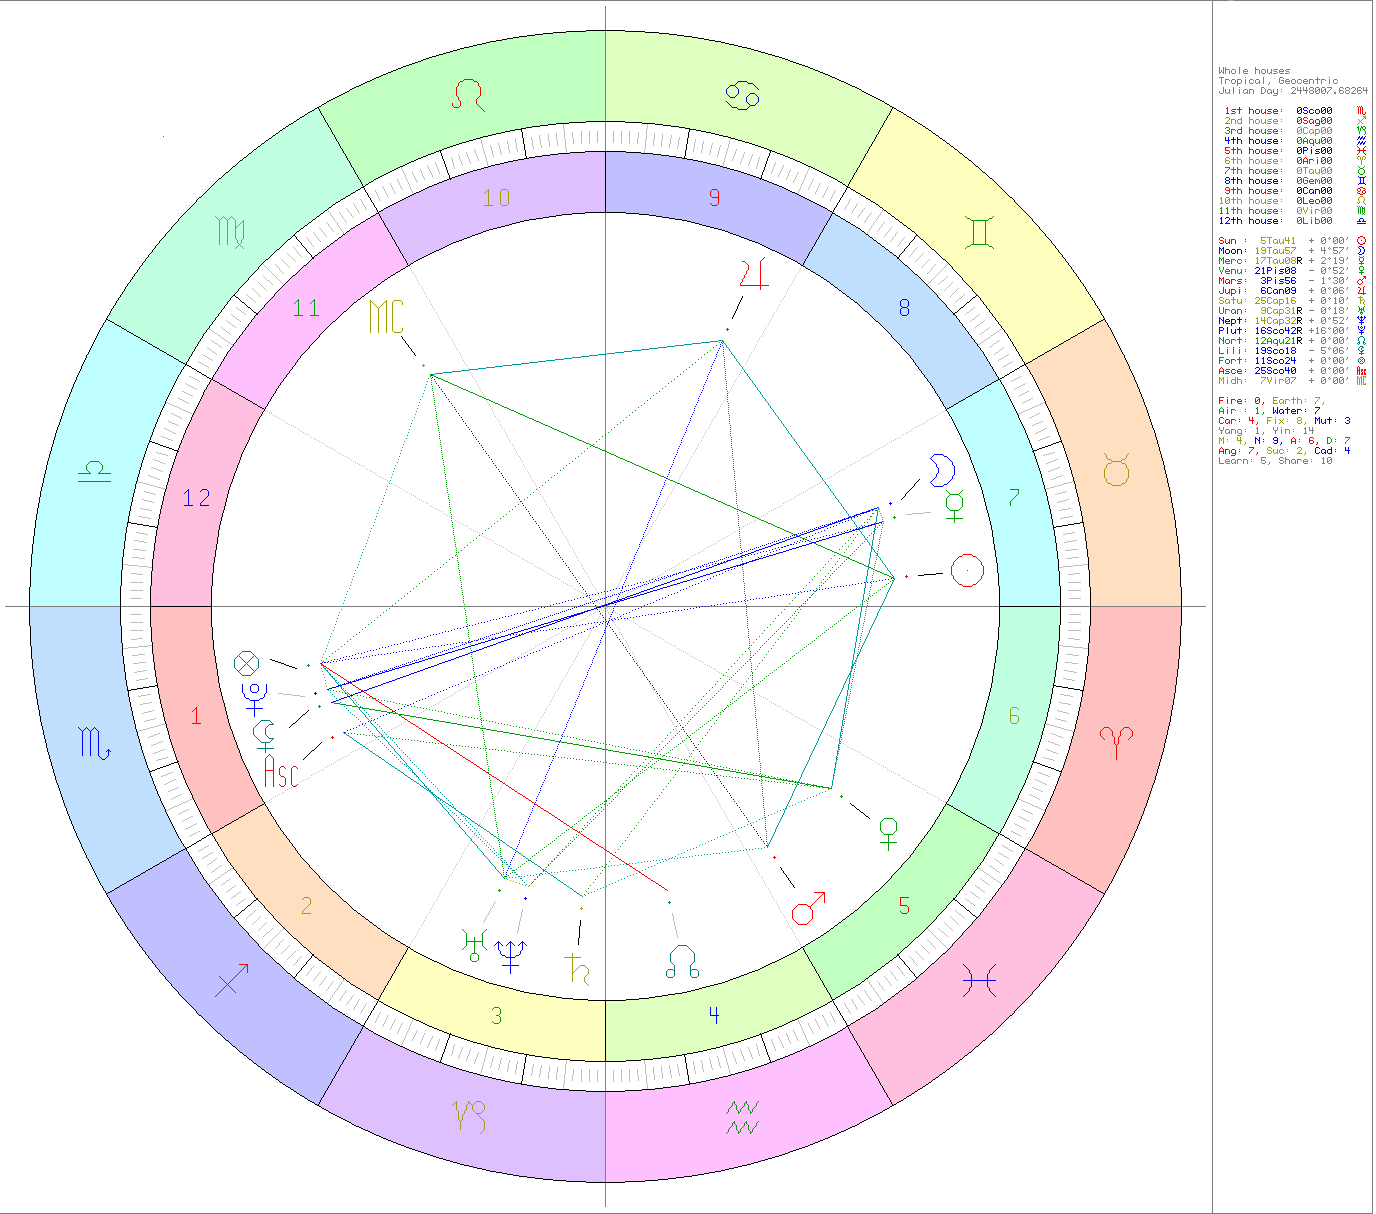Viewport: 1376px width, 1214px height.
Task: Click the blue Pluto glyph inside the chart wheel
Action: click(x=255, y=698)
